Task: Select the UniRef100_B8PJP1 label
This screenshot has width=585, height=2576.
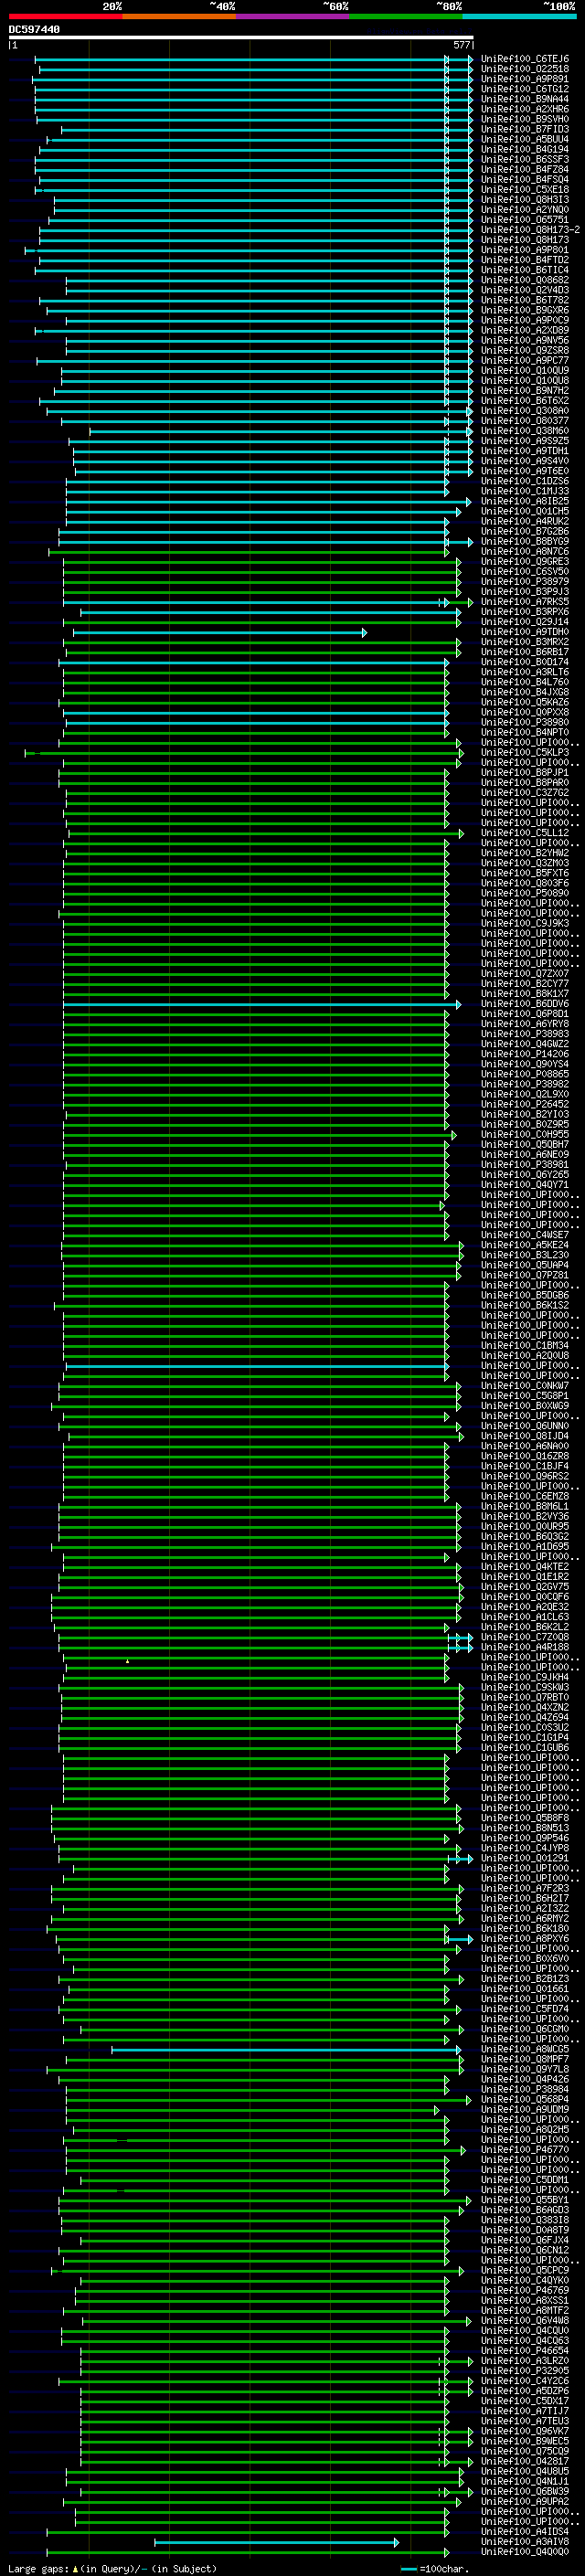Action: (x=524, y=773)
